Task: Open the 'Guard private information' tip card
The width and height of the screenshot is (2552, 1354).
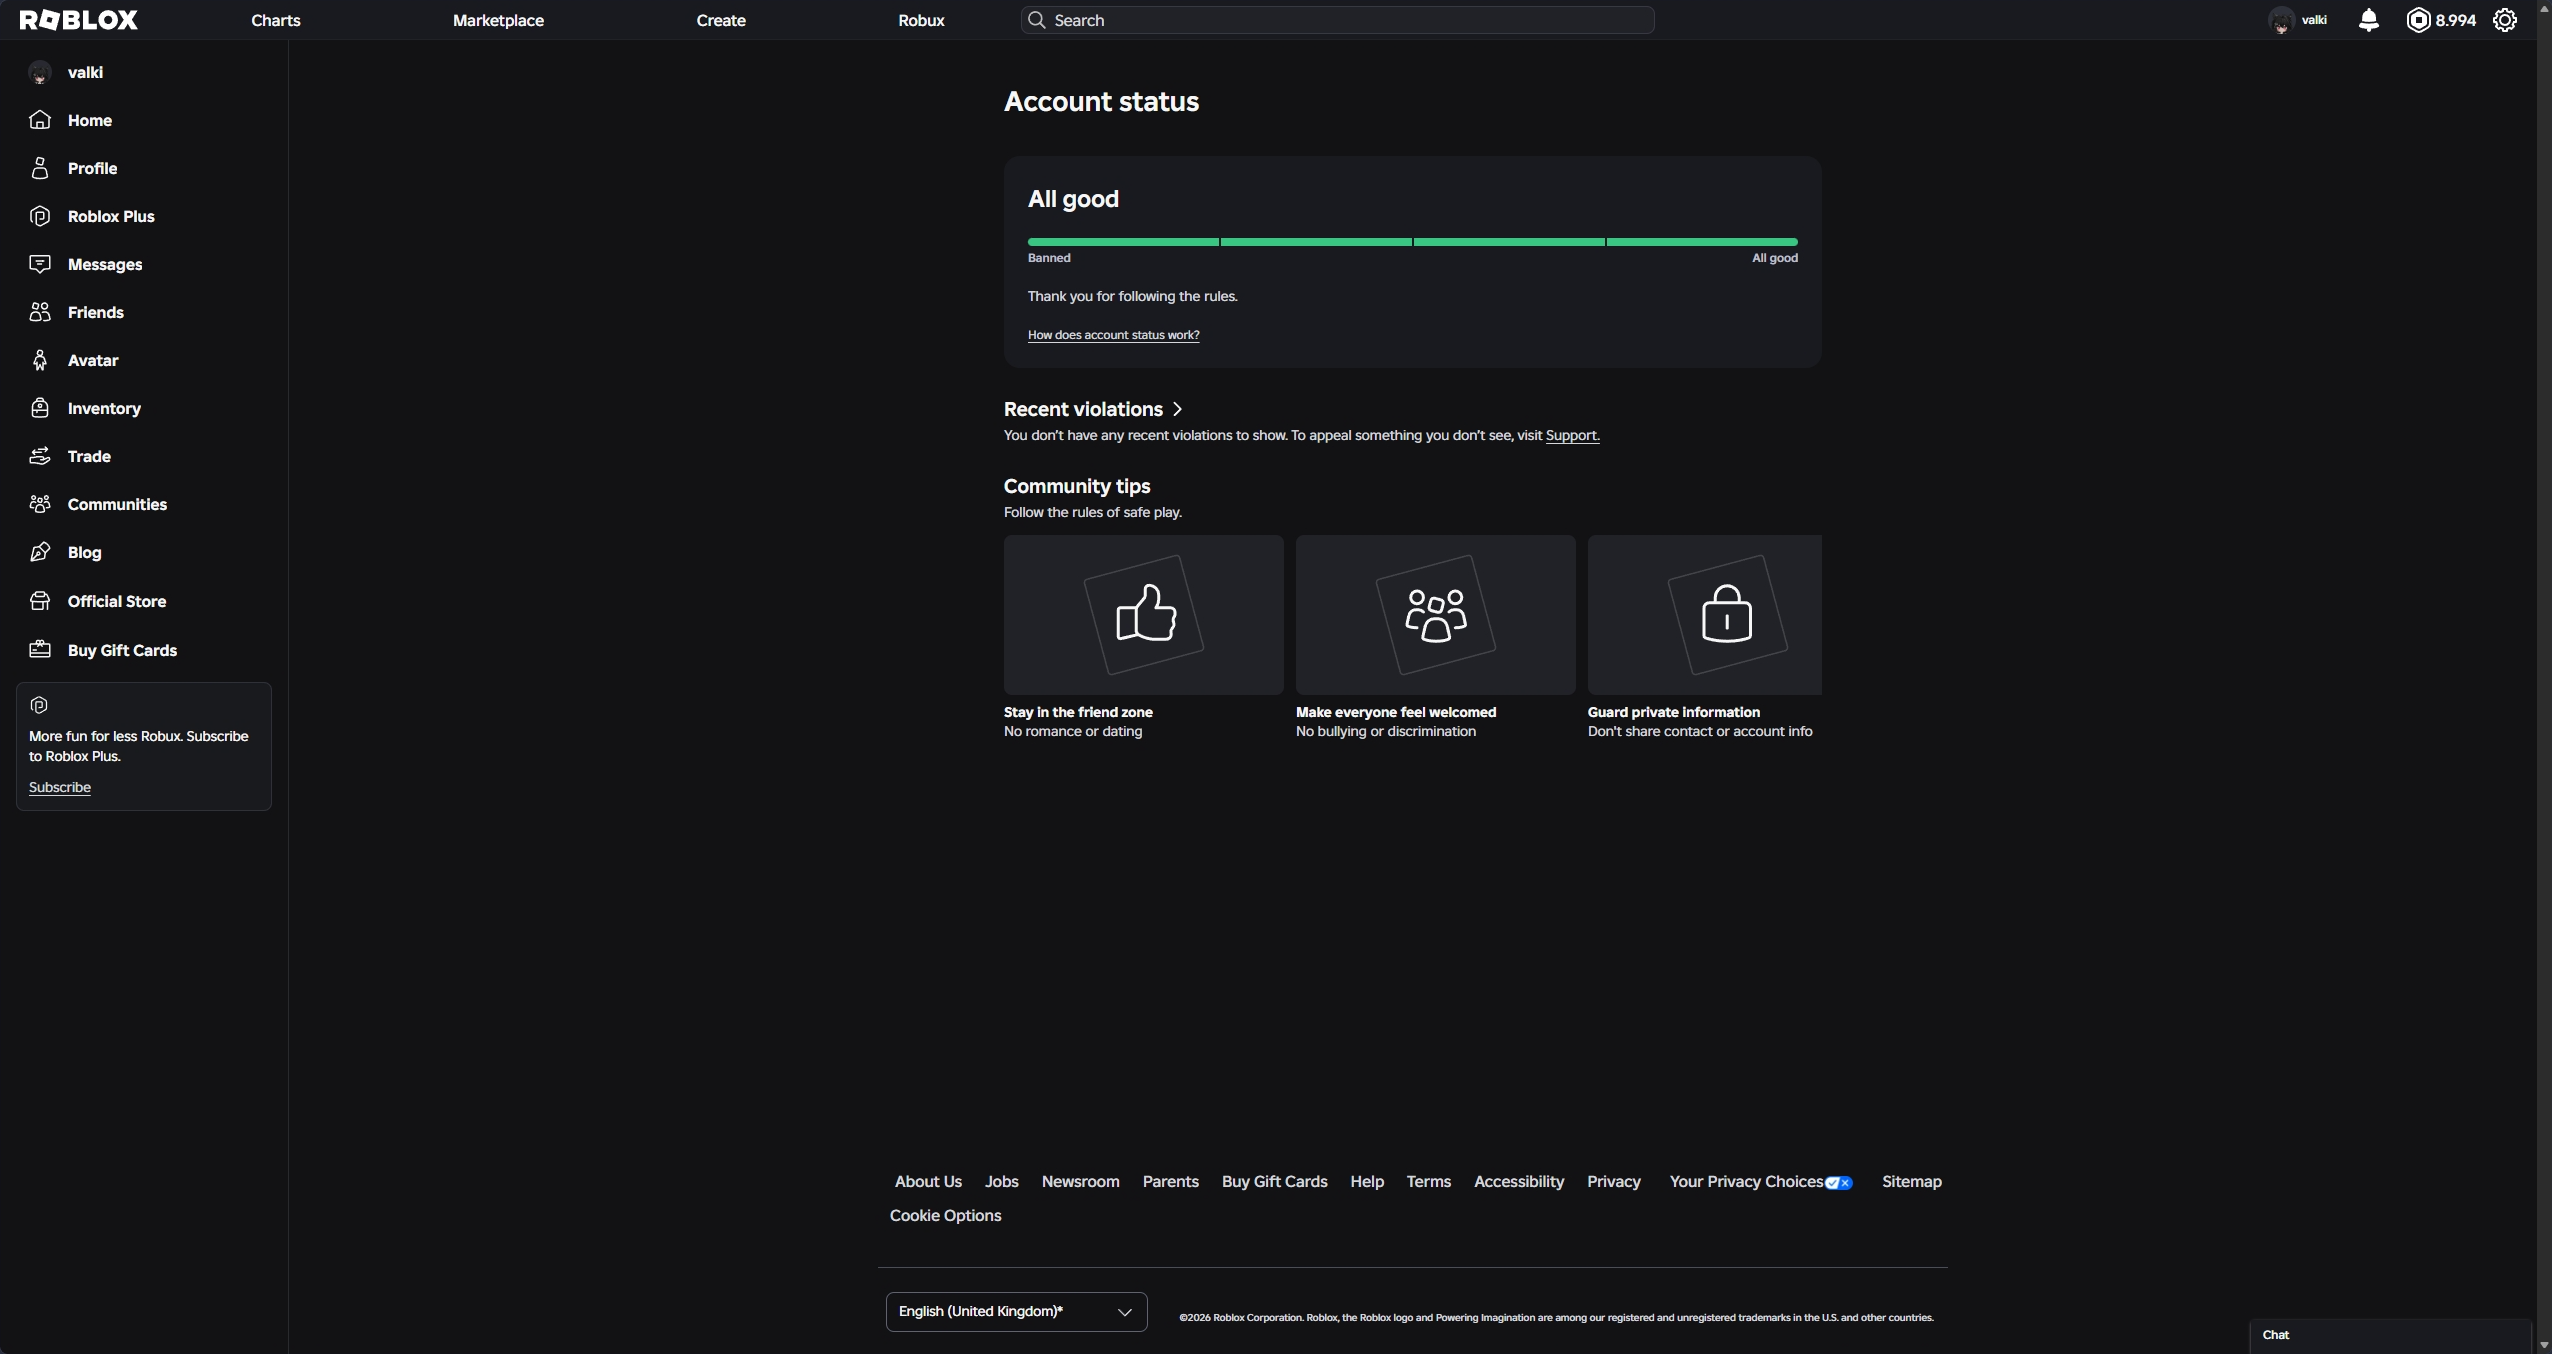Action: [1704, 638]
